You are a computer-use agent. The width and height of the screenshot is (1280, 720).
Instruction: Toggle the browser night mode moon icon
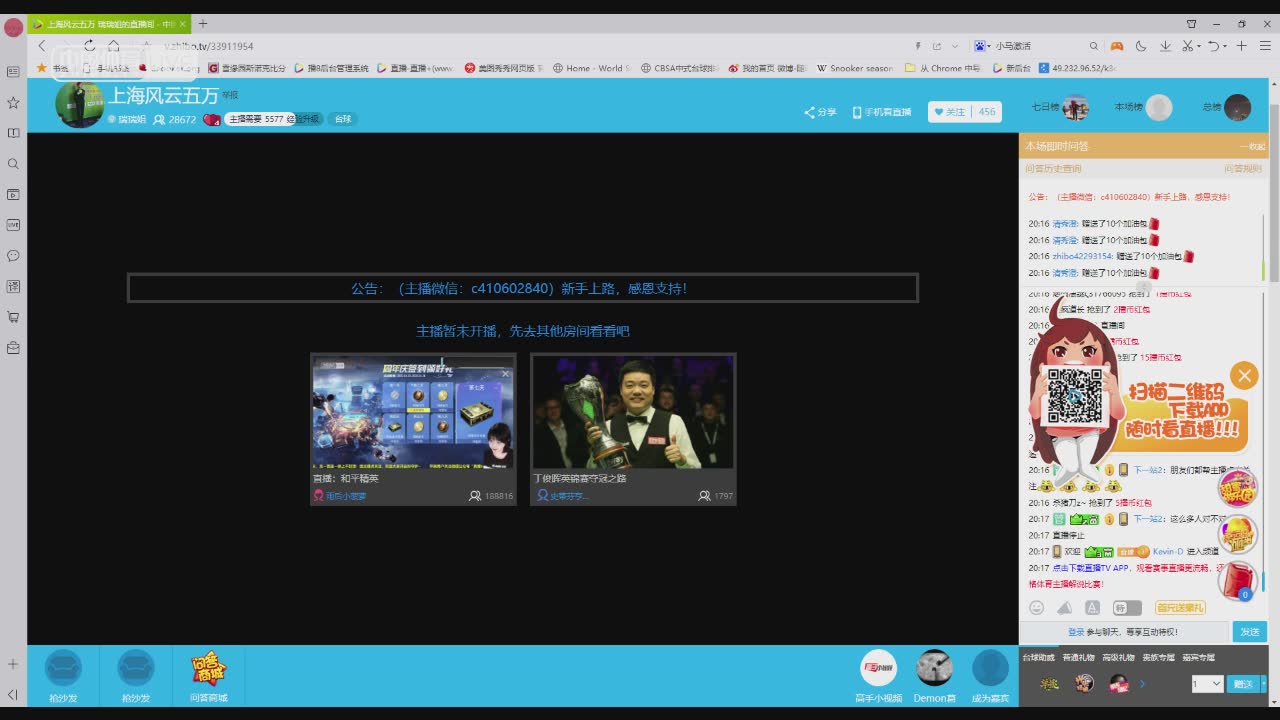(1141, 46)
